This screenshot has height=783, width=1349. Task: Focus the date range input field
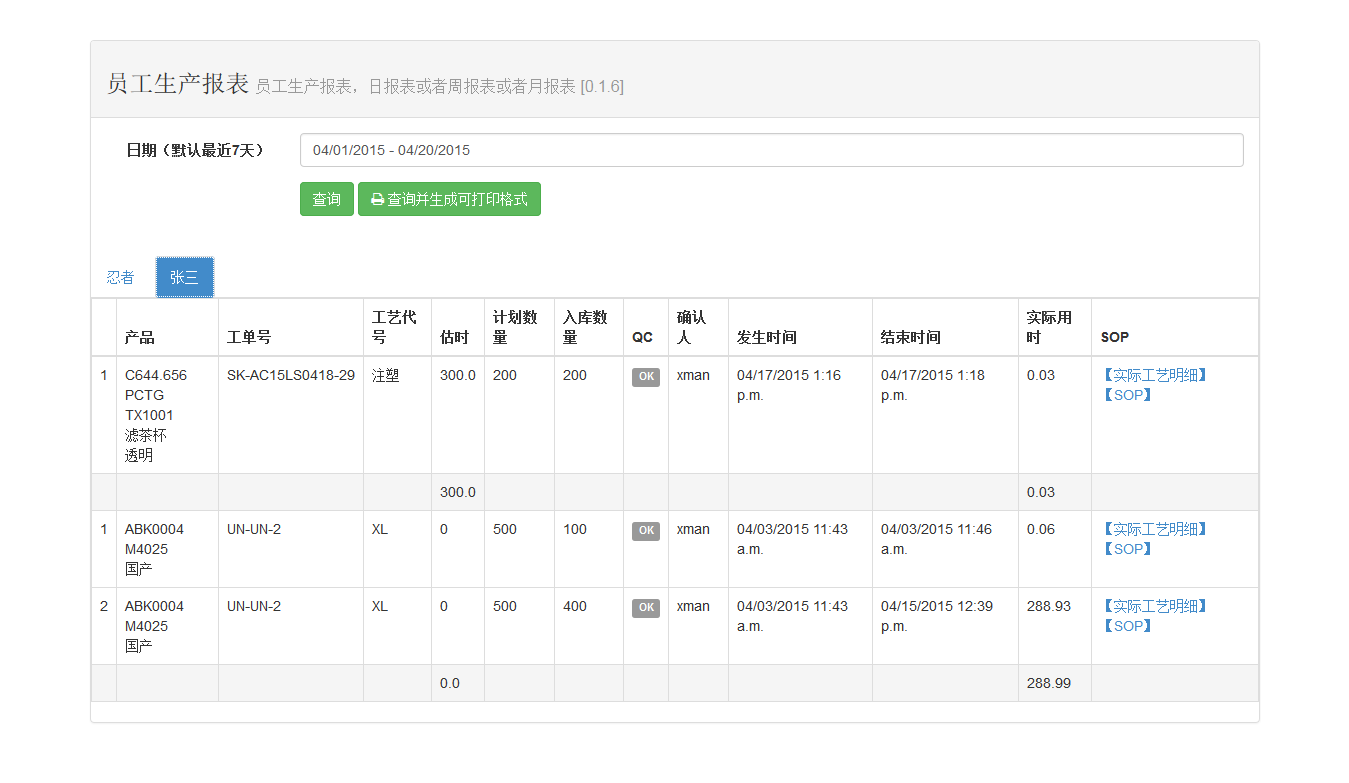(x=771, y=150)
